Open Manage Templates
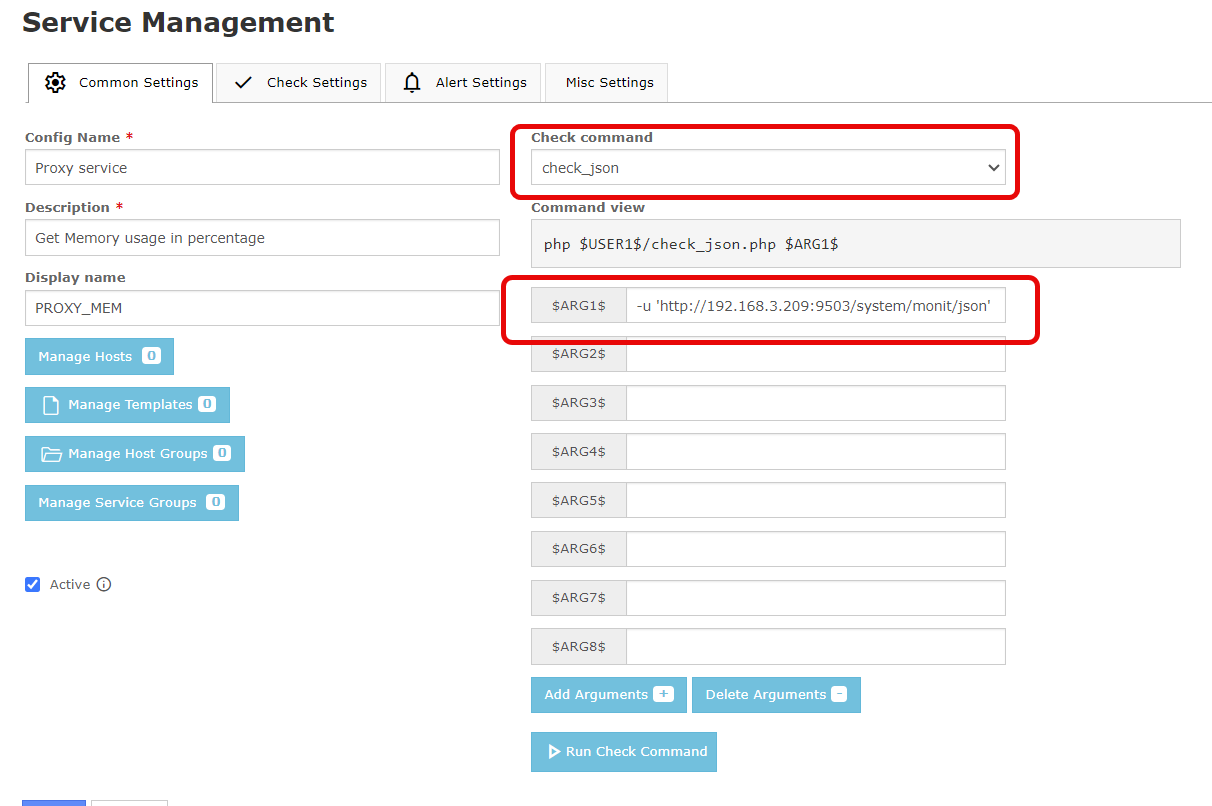The image size is (1212, 806). [127, 405]
